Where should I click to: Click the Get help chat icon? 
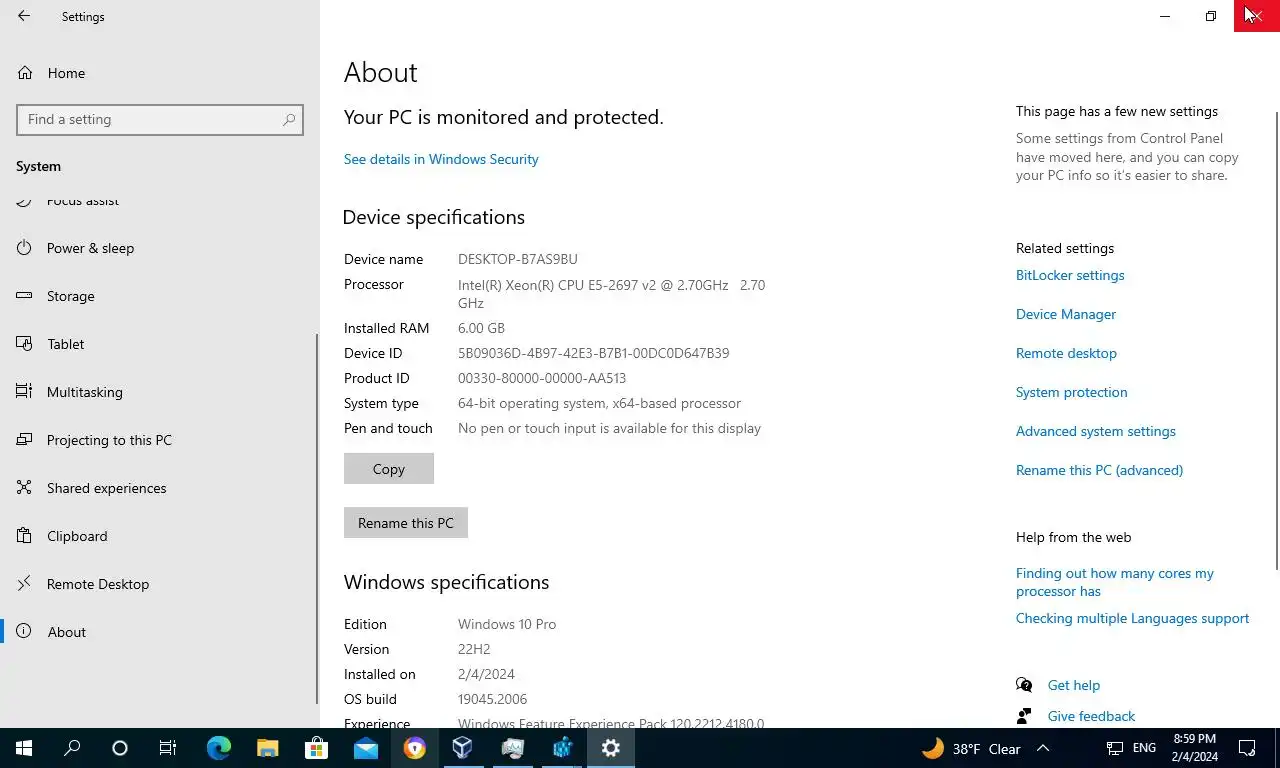click(x=1024, y=685)
